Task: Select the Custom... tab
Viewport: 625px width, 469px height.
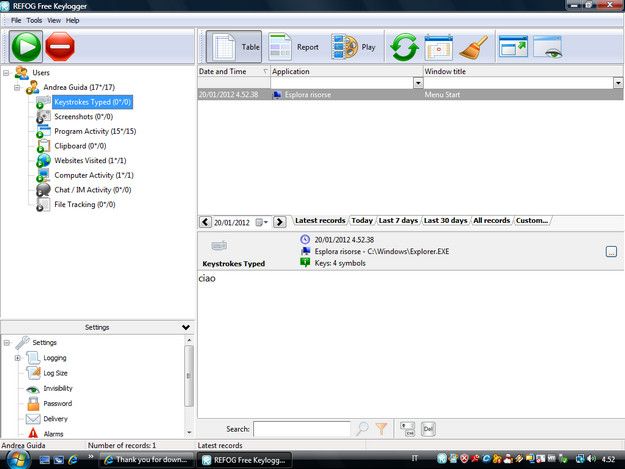Action: pos(532,220)
